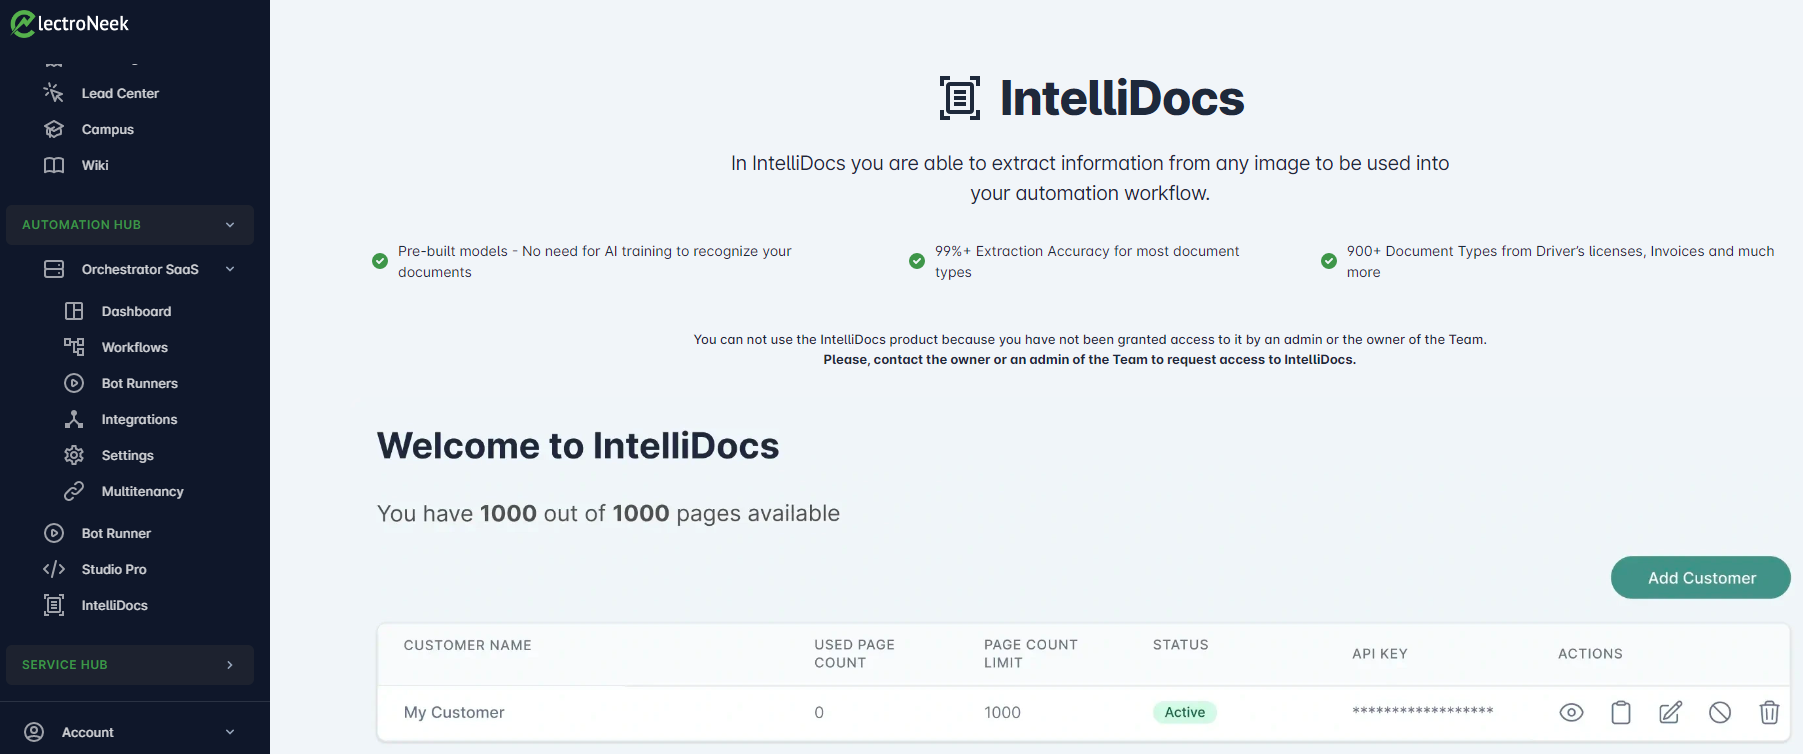Viewport: 1803px width, 754px height.
Task: Click the large IntelliDocs header icon
Action: [960, 98]
